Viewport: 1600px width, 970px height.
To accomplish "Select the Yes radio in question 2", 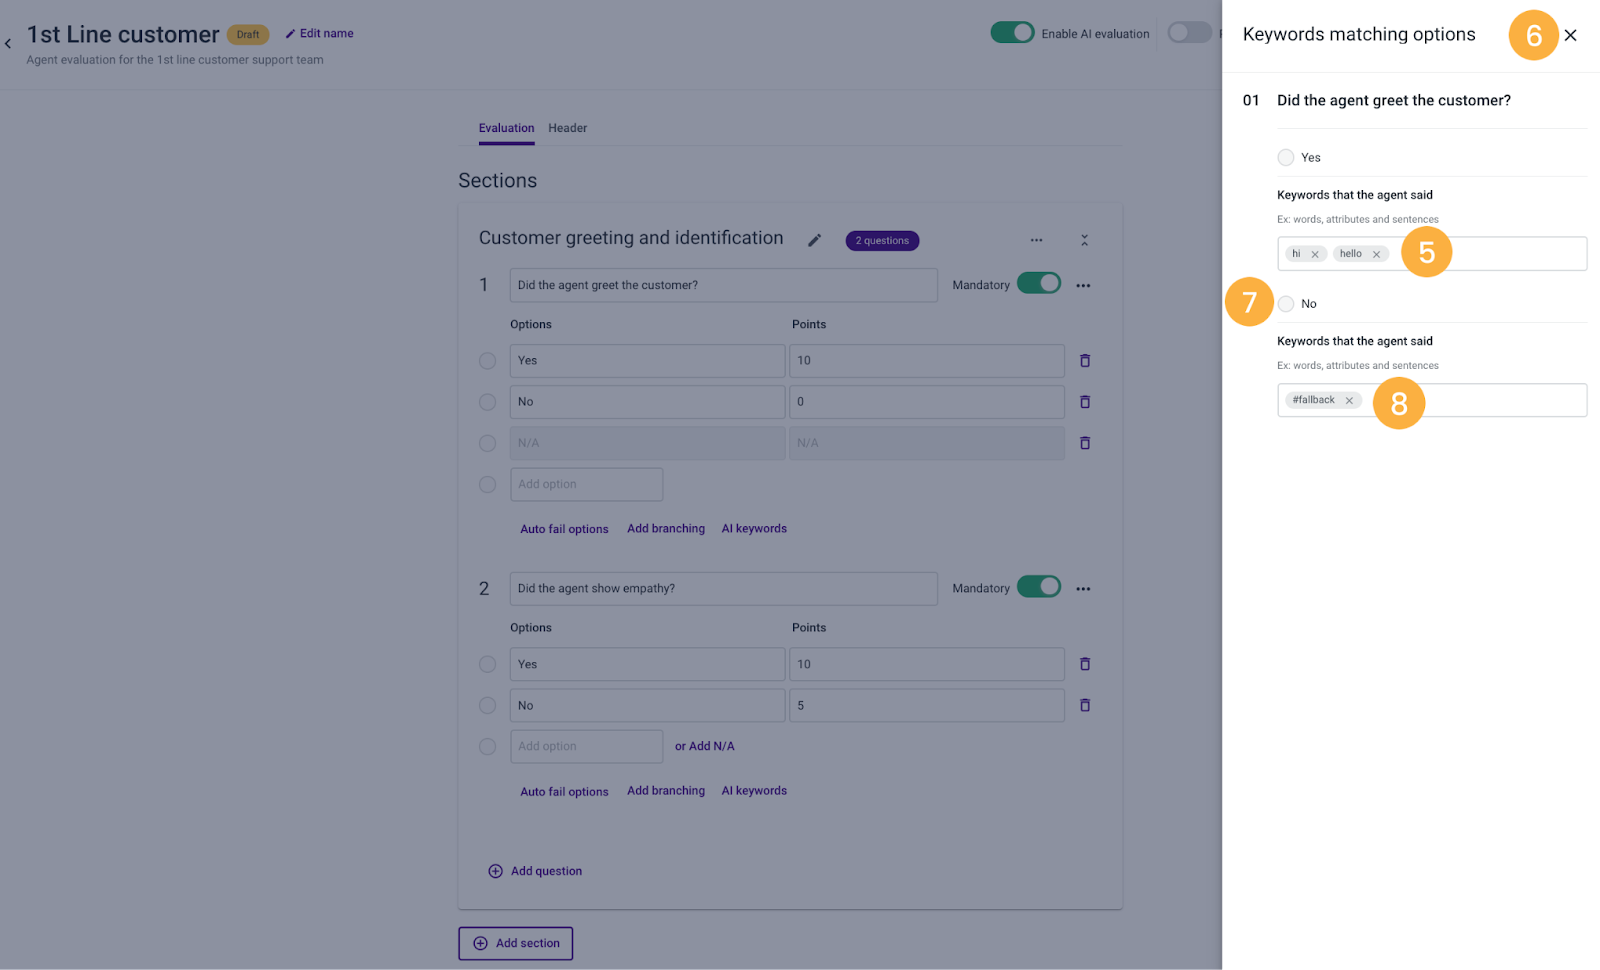I will click(487, 664).
